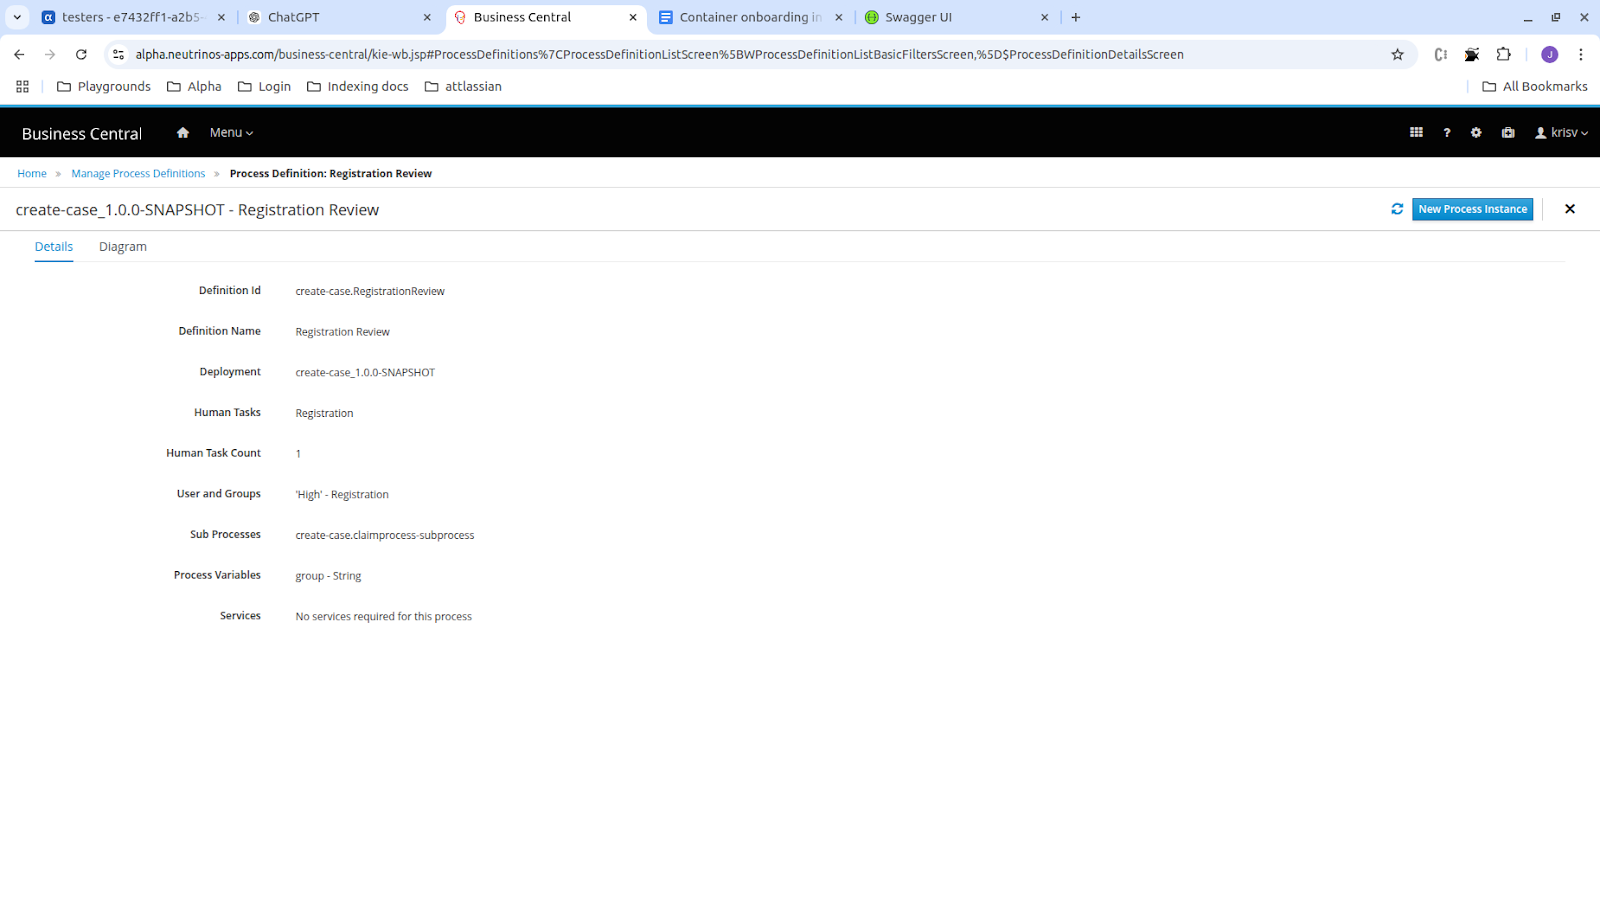Refresh the process definition details
The width and height of the screenshot is (1600, 911).
click(1397, 209)
